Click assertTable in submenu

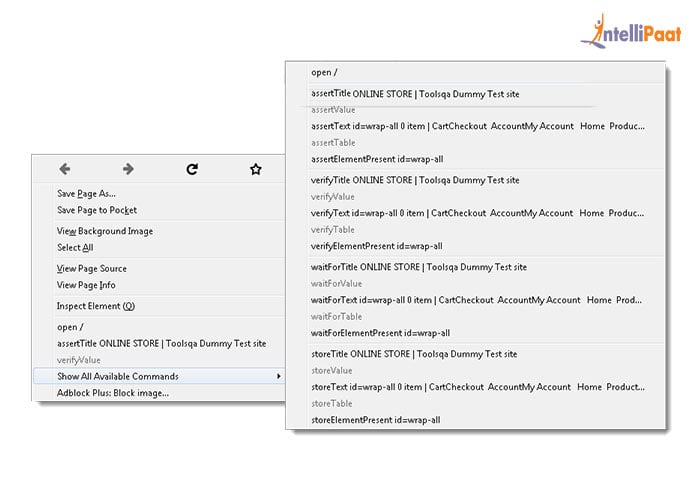pyautogui.click(x=333, y=143)
